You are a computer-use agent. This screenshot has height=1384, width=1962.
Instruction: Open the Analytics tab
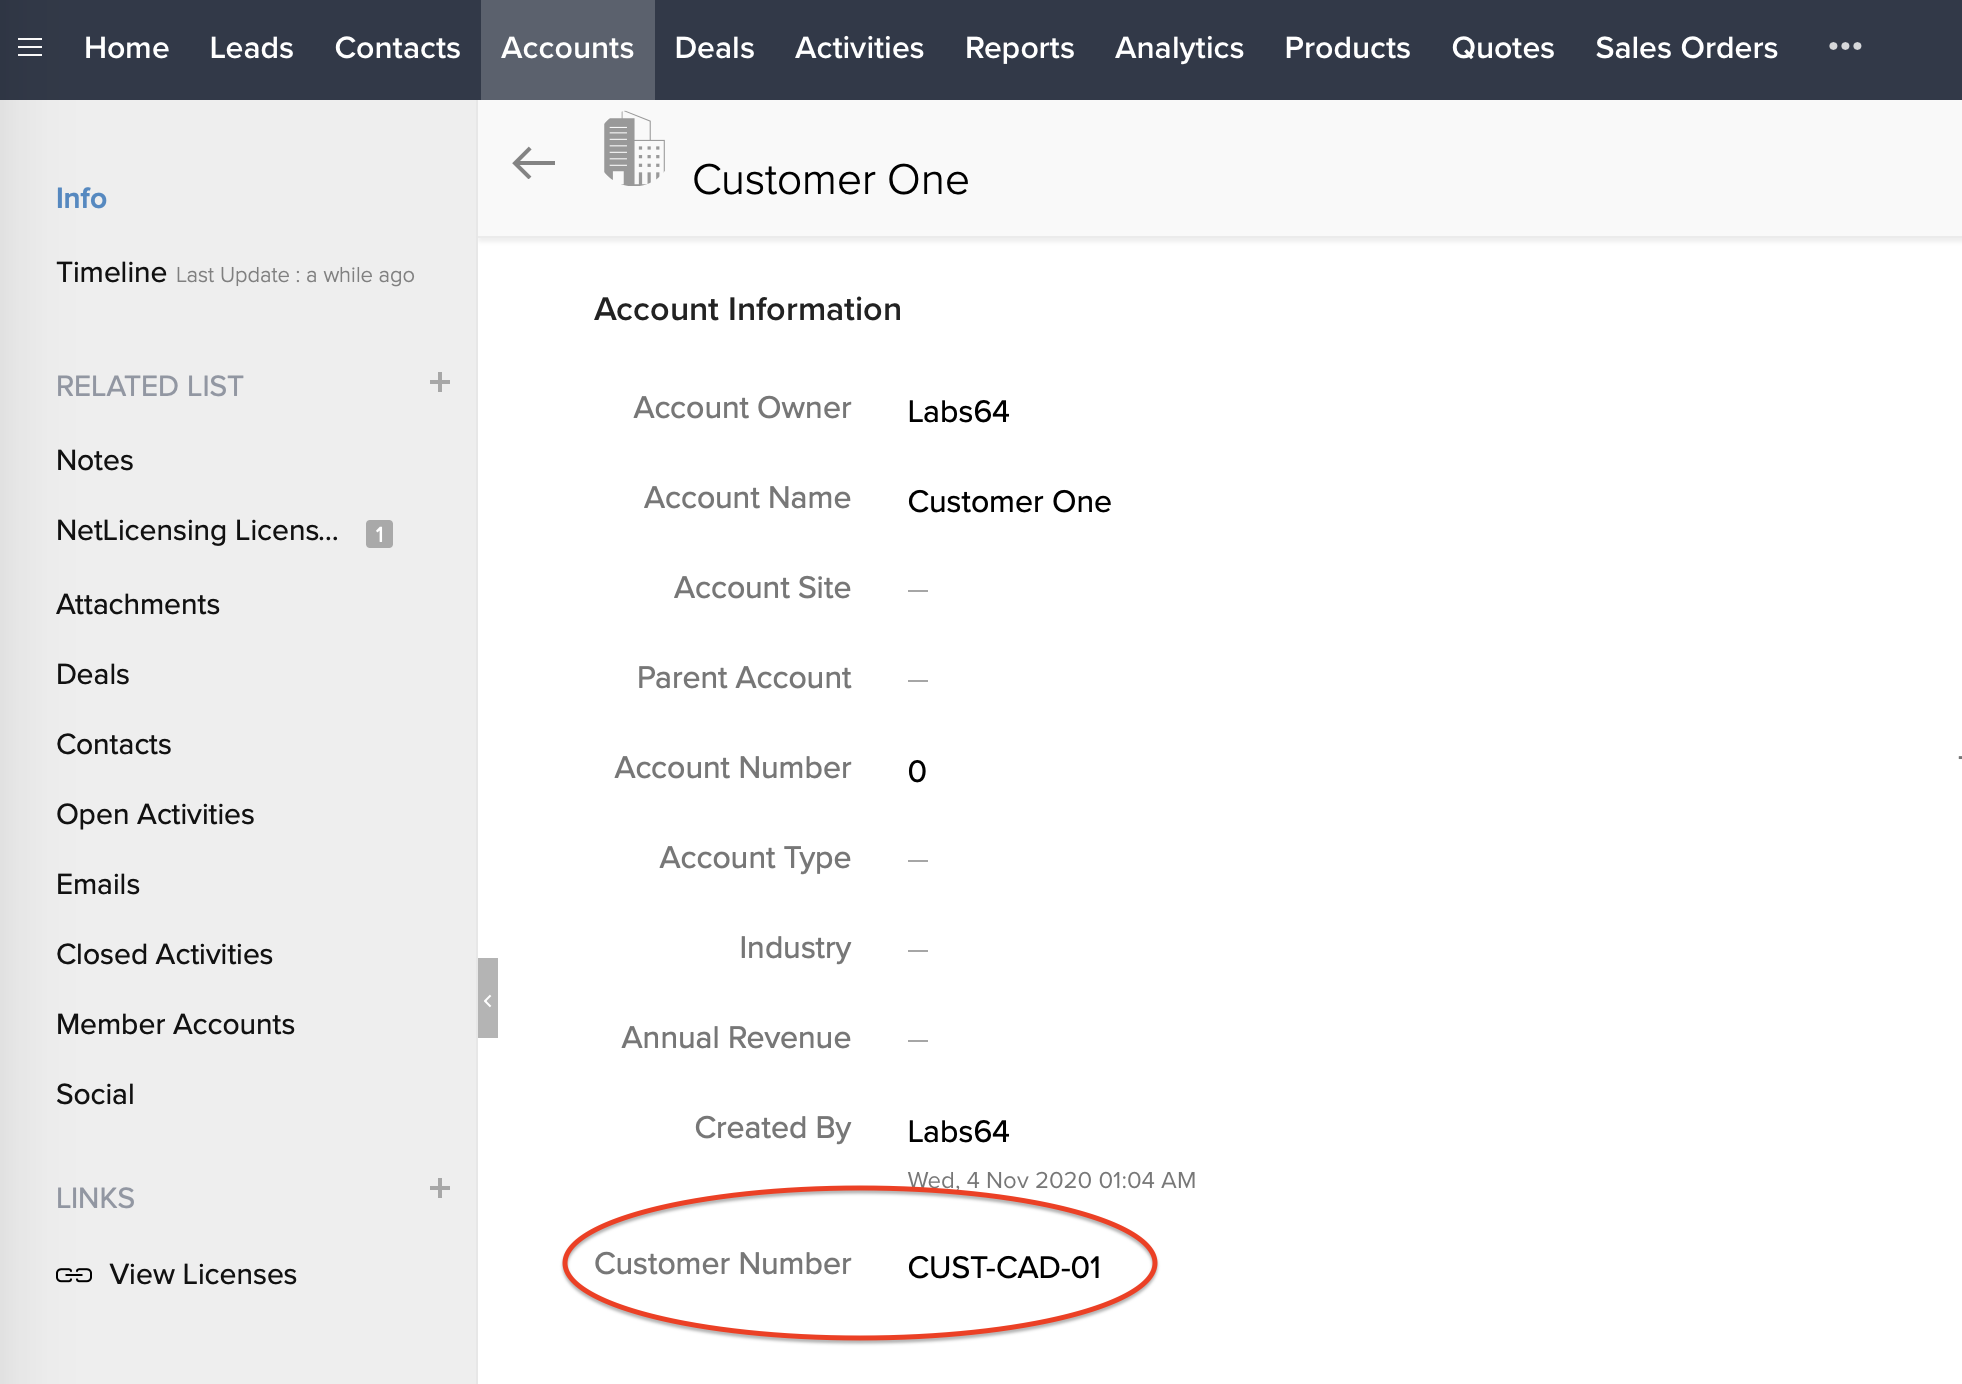1178,48
